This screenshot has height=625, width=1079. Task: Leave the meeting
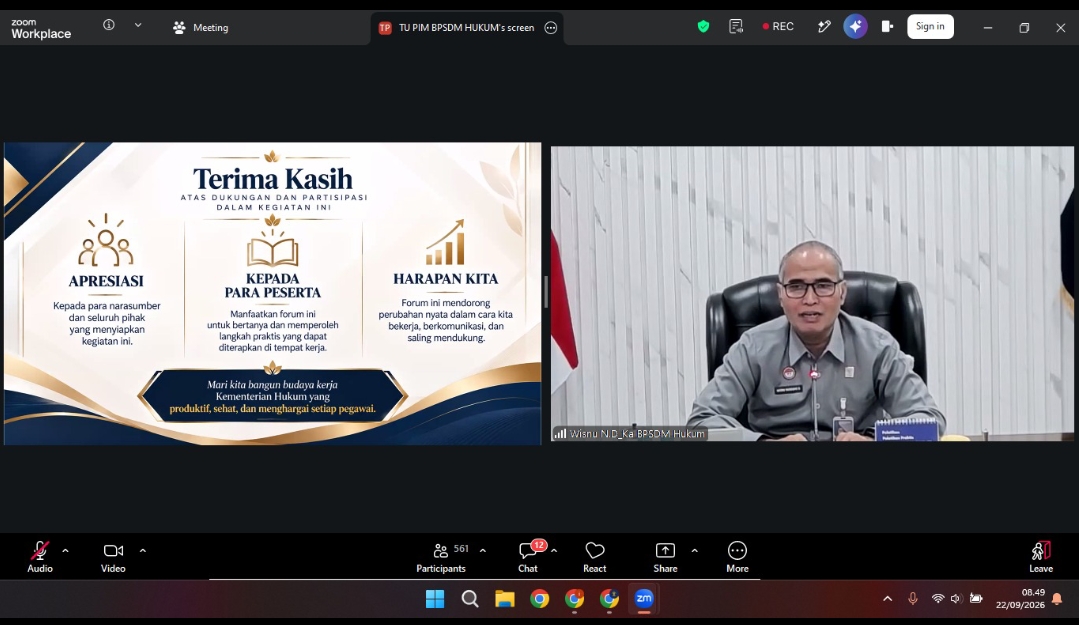click(1040, 557)
